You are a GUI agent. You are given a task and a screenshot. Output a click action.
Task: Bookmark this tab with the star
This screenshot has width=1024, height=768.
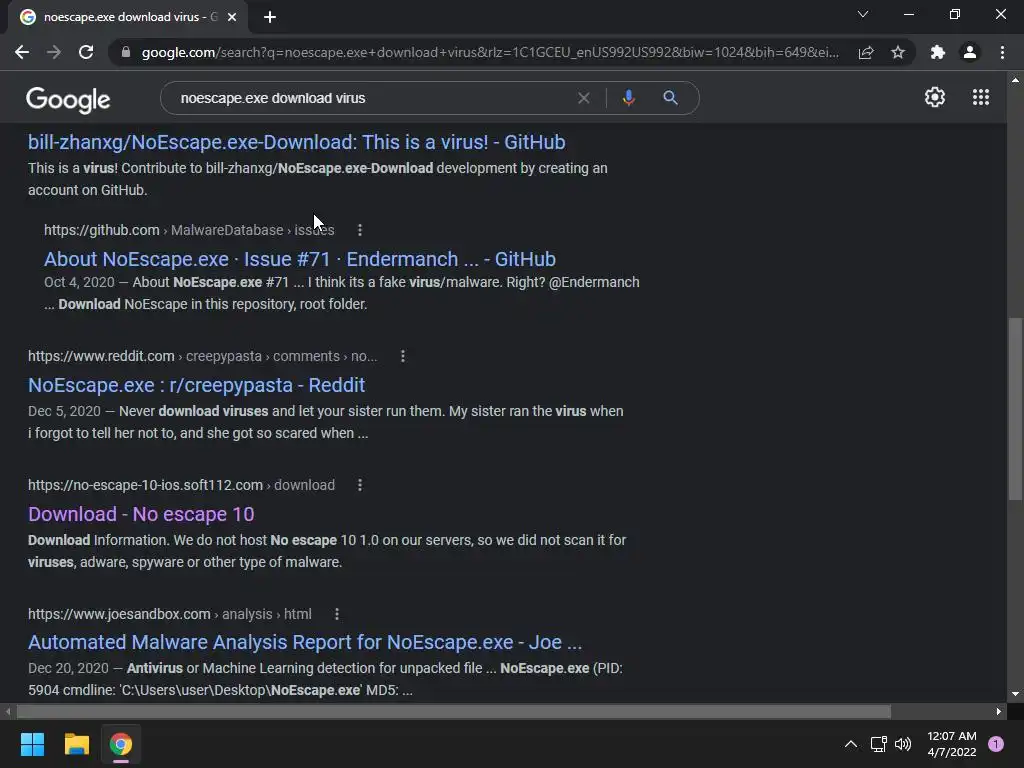(x=898, y=52)
